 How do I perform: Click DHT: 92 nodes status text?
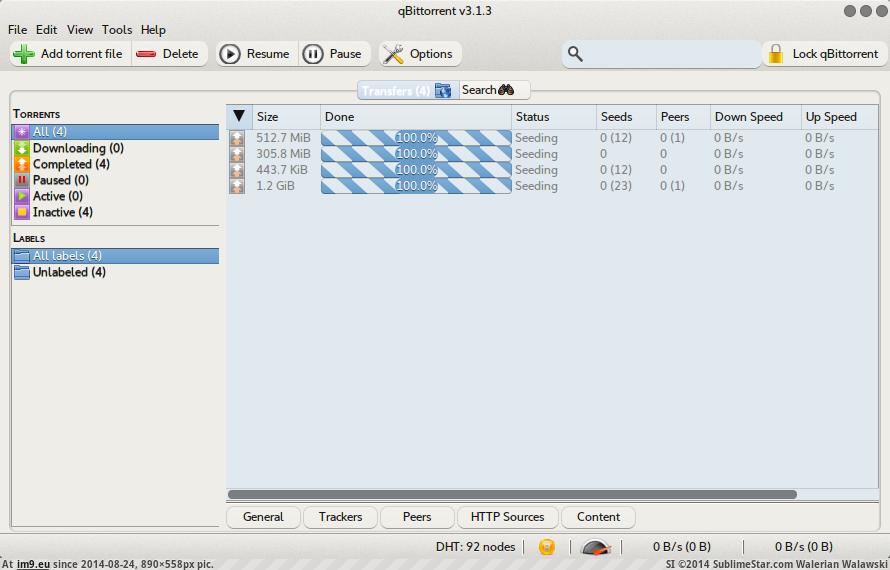click(476, 547)
